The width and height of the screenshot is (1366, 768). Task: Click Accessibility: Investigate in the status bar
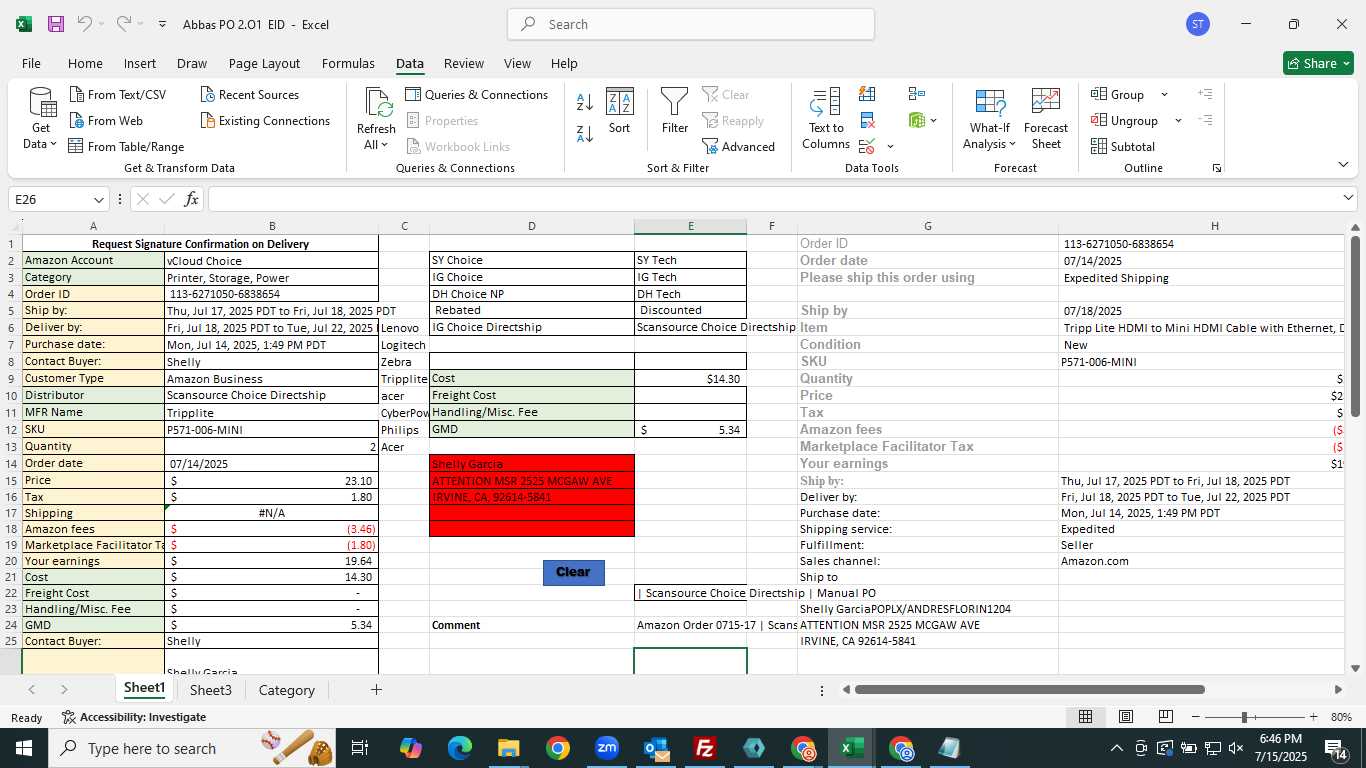pyautogui.click(x=134, y=717)
